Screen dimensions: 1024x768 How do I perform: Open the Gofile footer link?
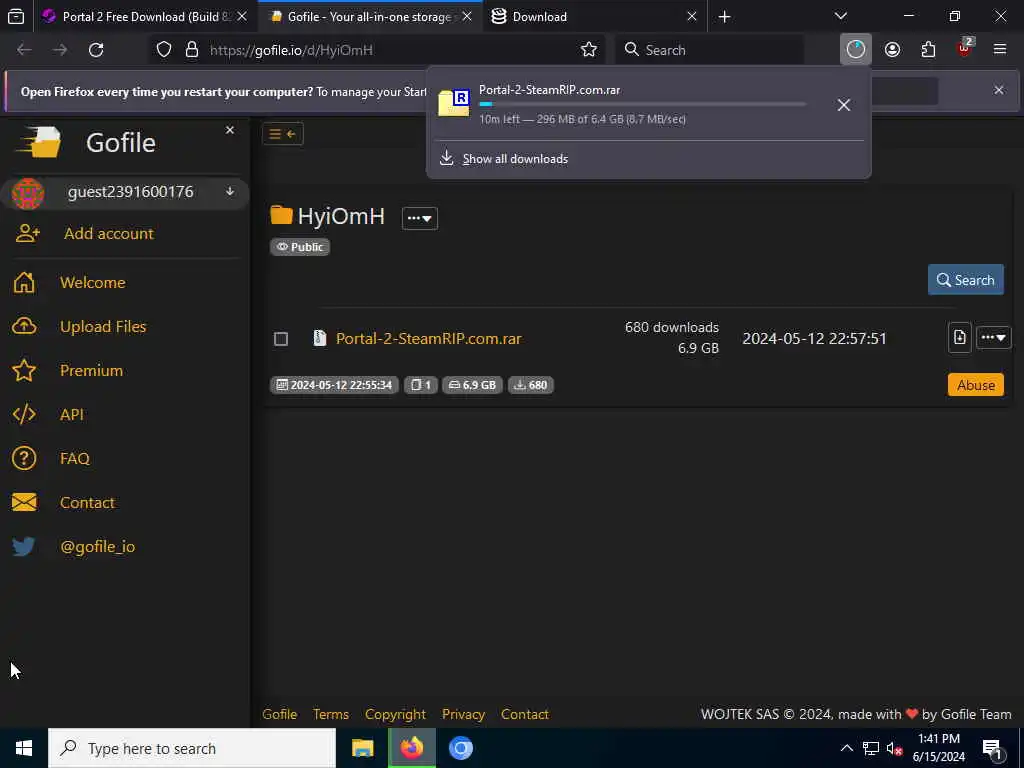[280, 714]
